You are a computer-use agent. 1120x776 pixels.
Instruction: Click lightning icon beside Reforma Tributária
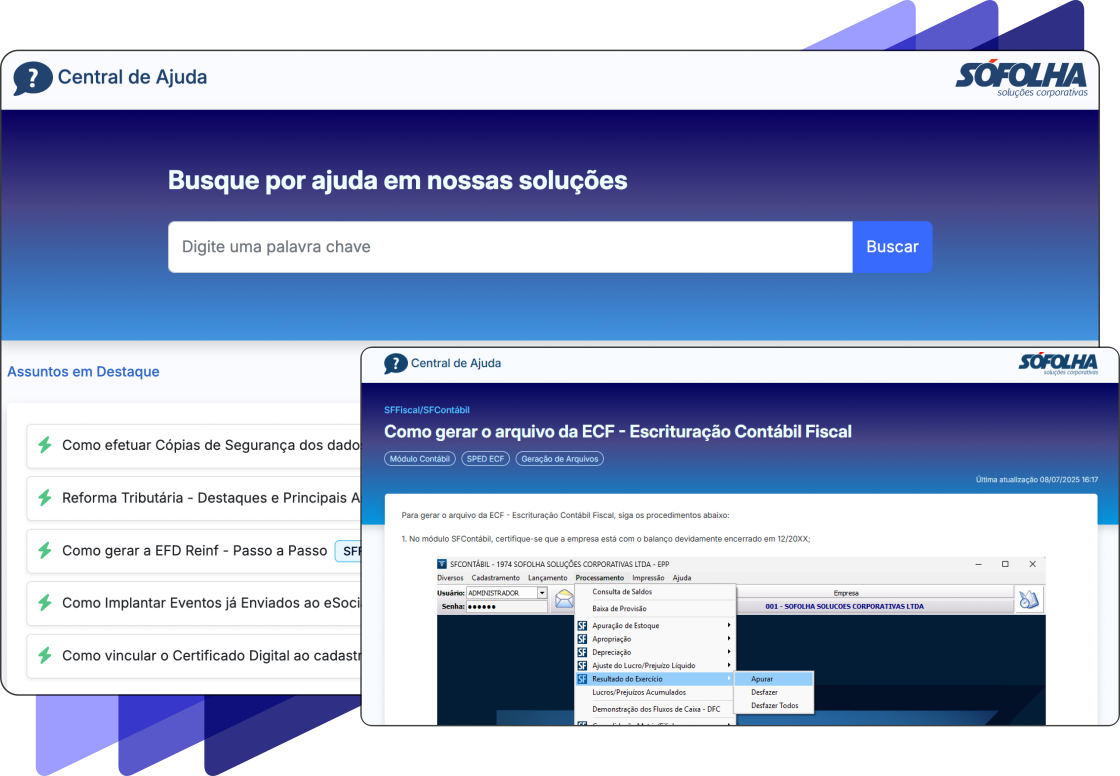(x=44, y=498)
